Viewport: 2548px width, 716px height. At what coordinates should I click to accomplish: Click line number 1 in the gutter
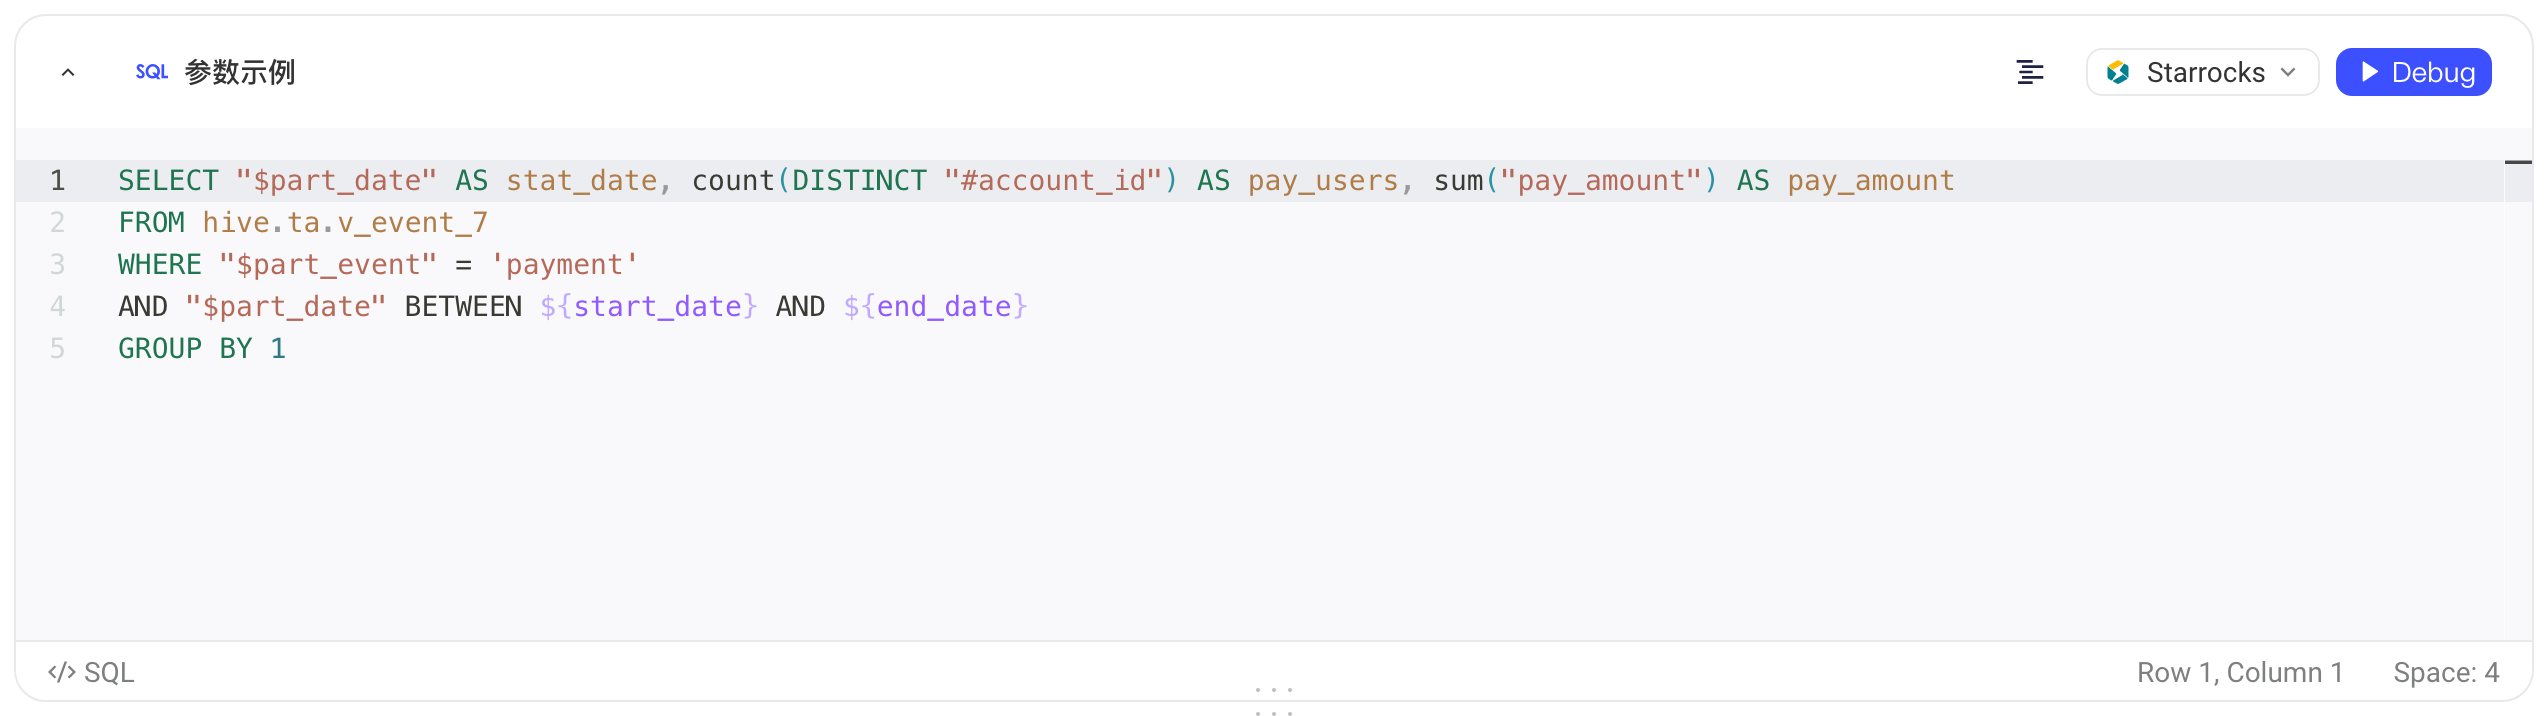[x=57, y=180]
